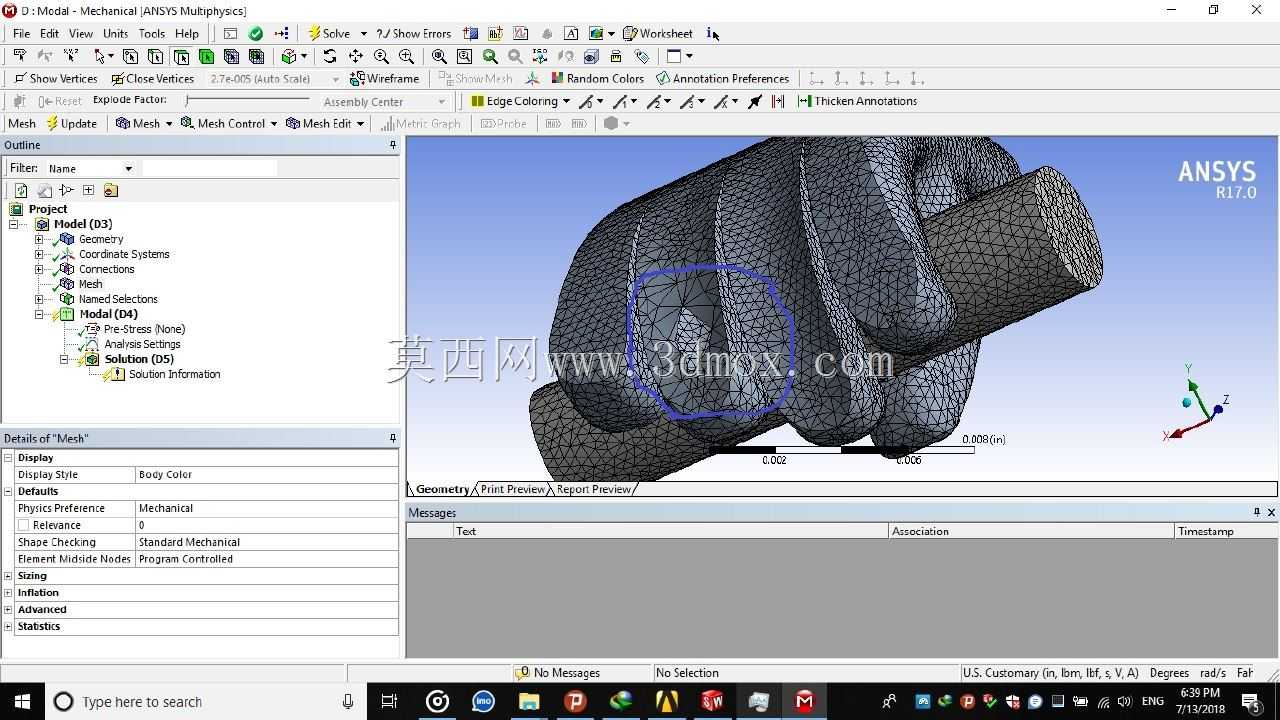Open File Explorer from taskbar
Image resolution: width=1280 pixels, height=720 pixels.
529,702
